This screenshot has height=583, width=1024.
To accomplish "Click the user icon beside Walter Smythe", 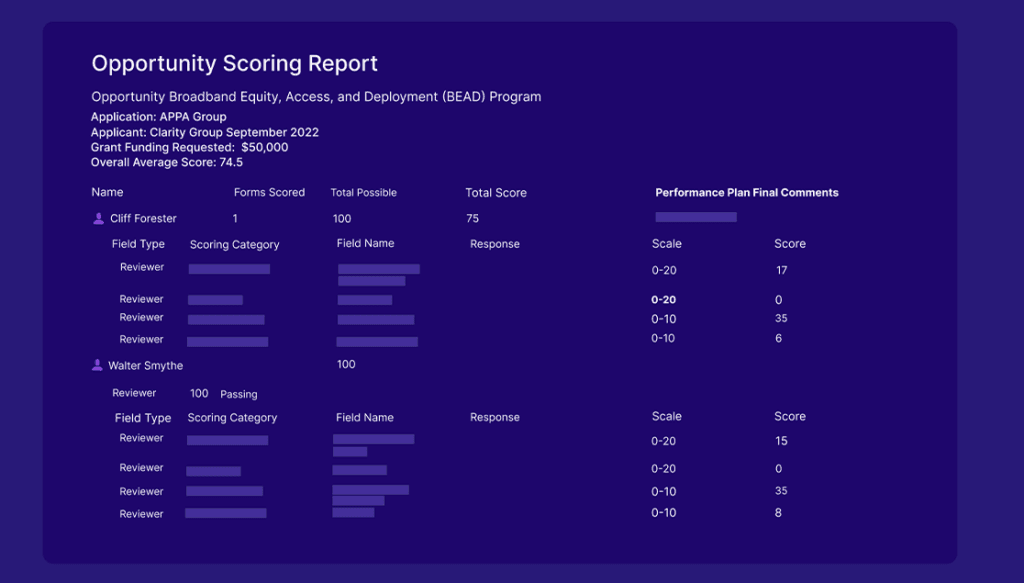I will [x=98, y=366].
